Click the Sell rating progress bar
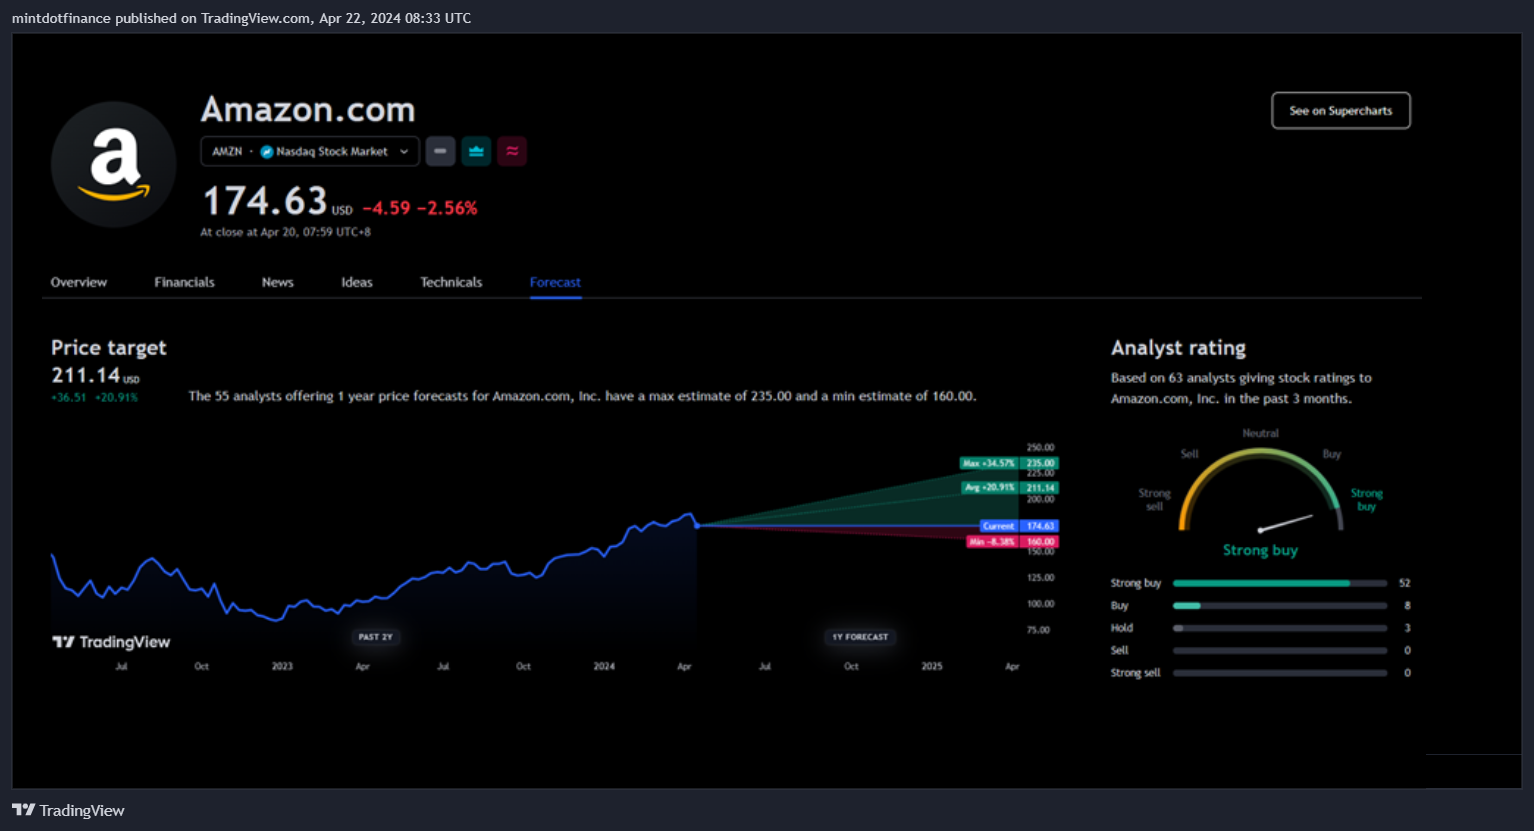Image resolution: width=1534 pixels, height=831 pixels. [1280, 650]
